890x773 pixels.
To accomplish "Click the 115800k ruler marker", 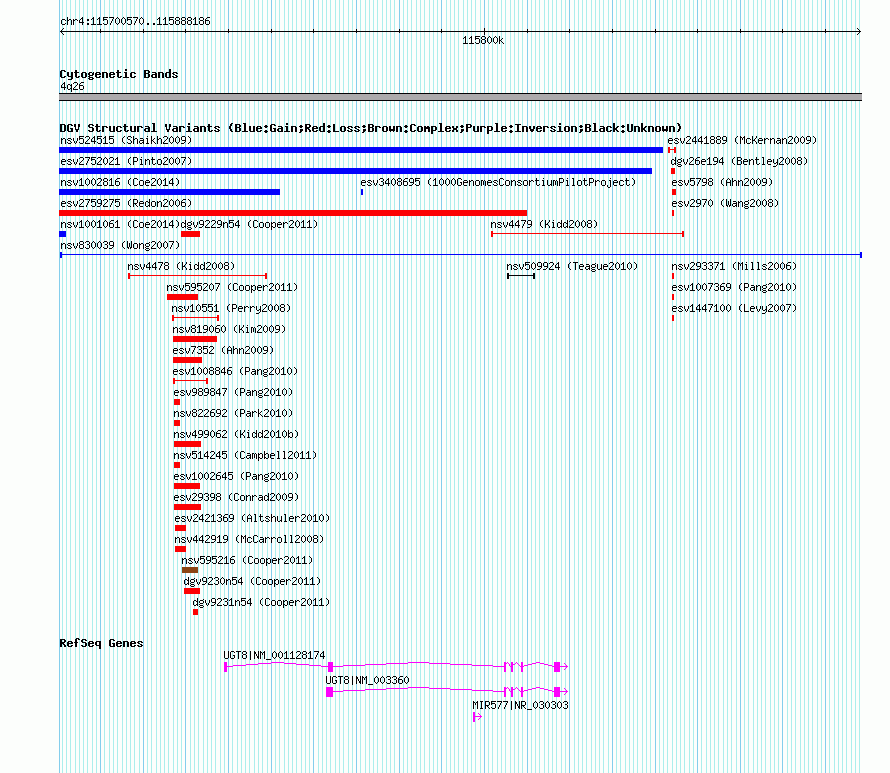I will tap(483, 41).
